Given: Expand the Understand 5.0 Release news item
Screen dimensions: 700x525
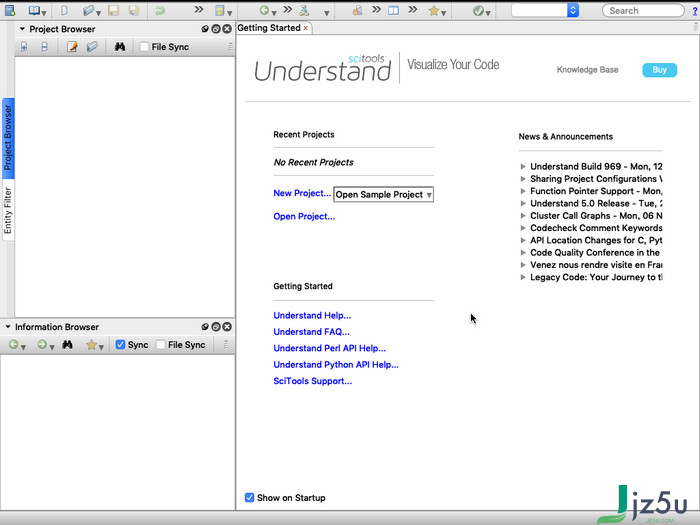Looking at the screenshot, I should click(x=523, y=203).
